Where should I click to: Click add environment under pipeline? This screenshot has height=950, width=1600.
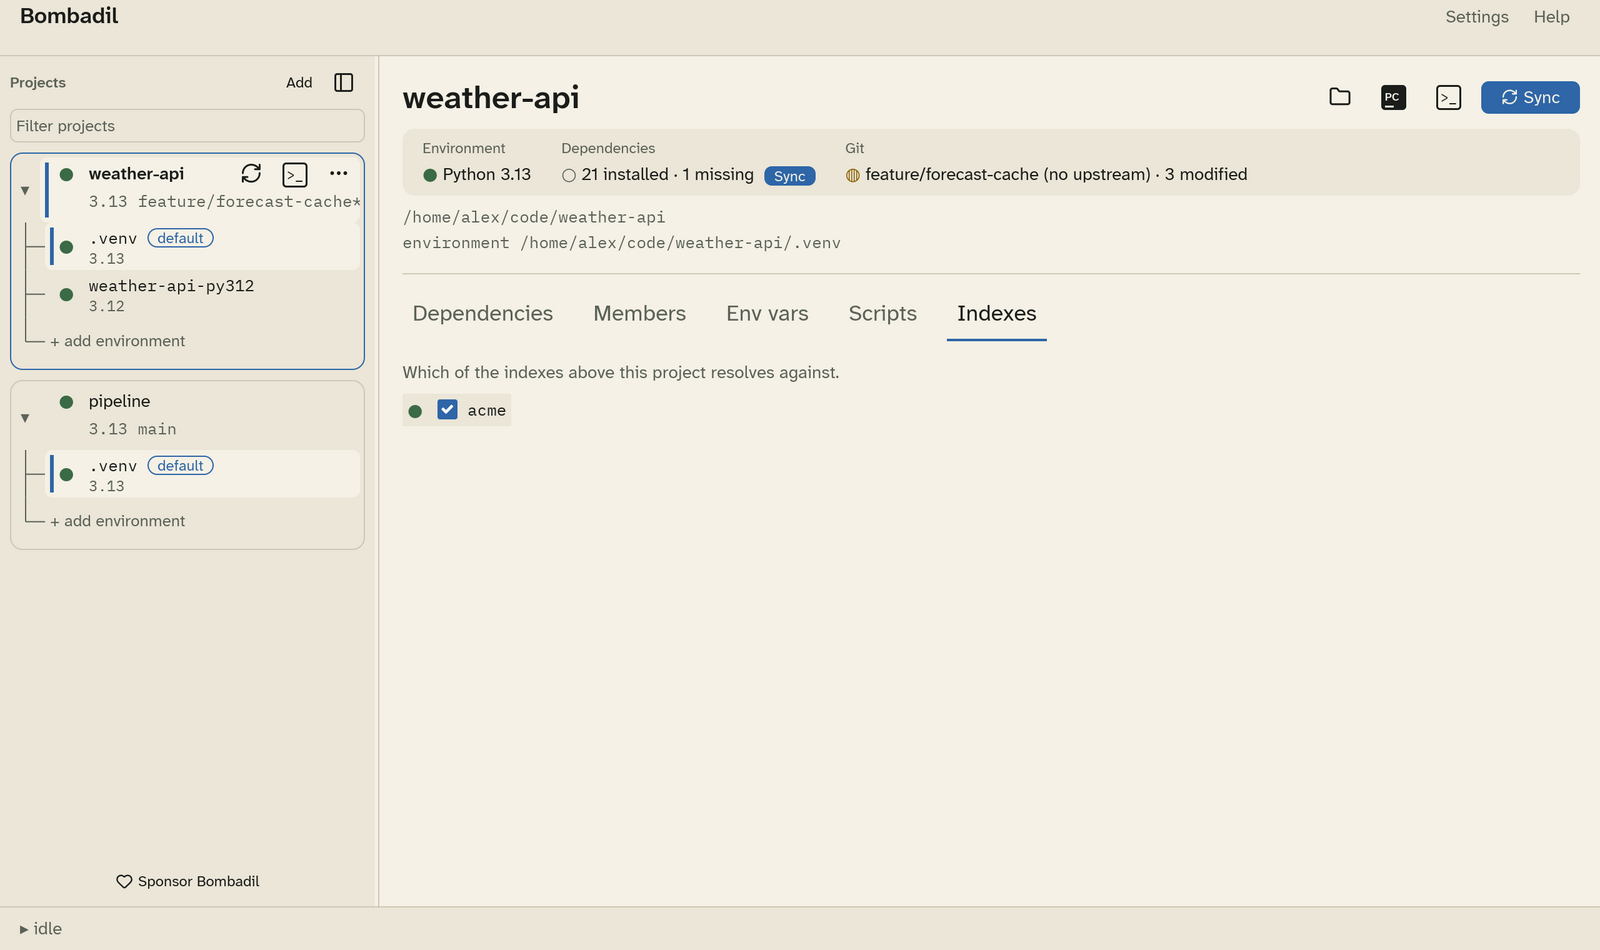[x=118, y=521]
